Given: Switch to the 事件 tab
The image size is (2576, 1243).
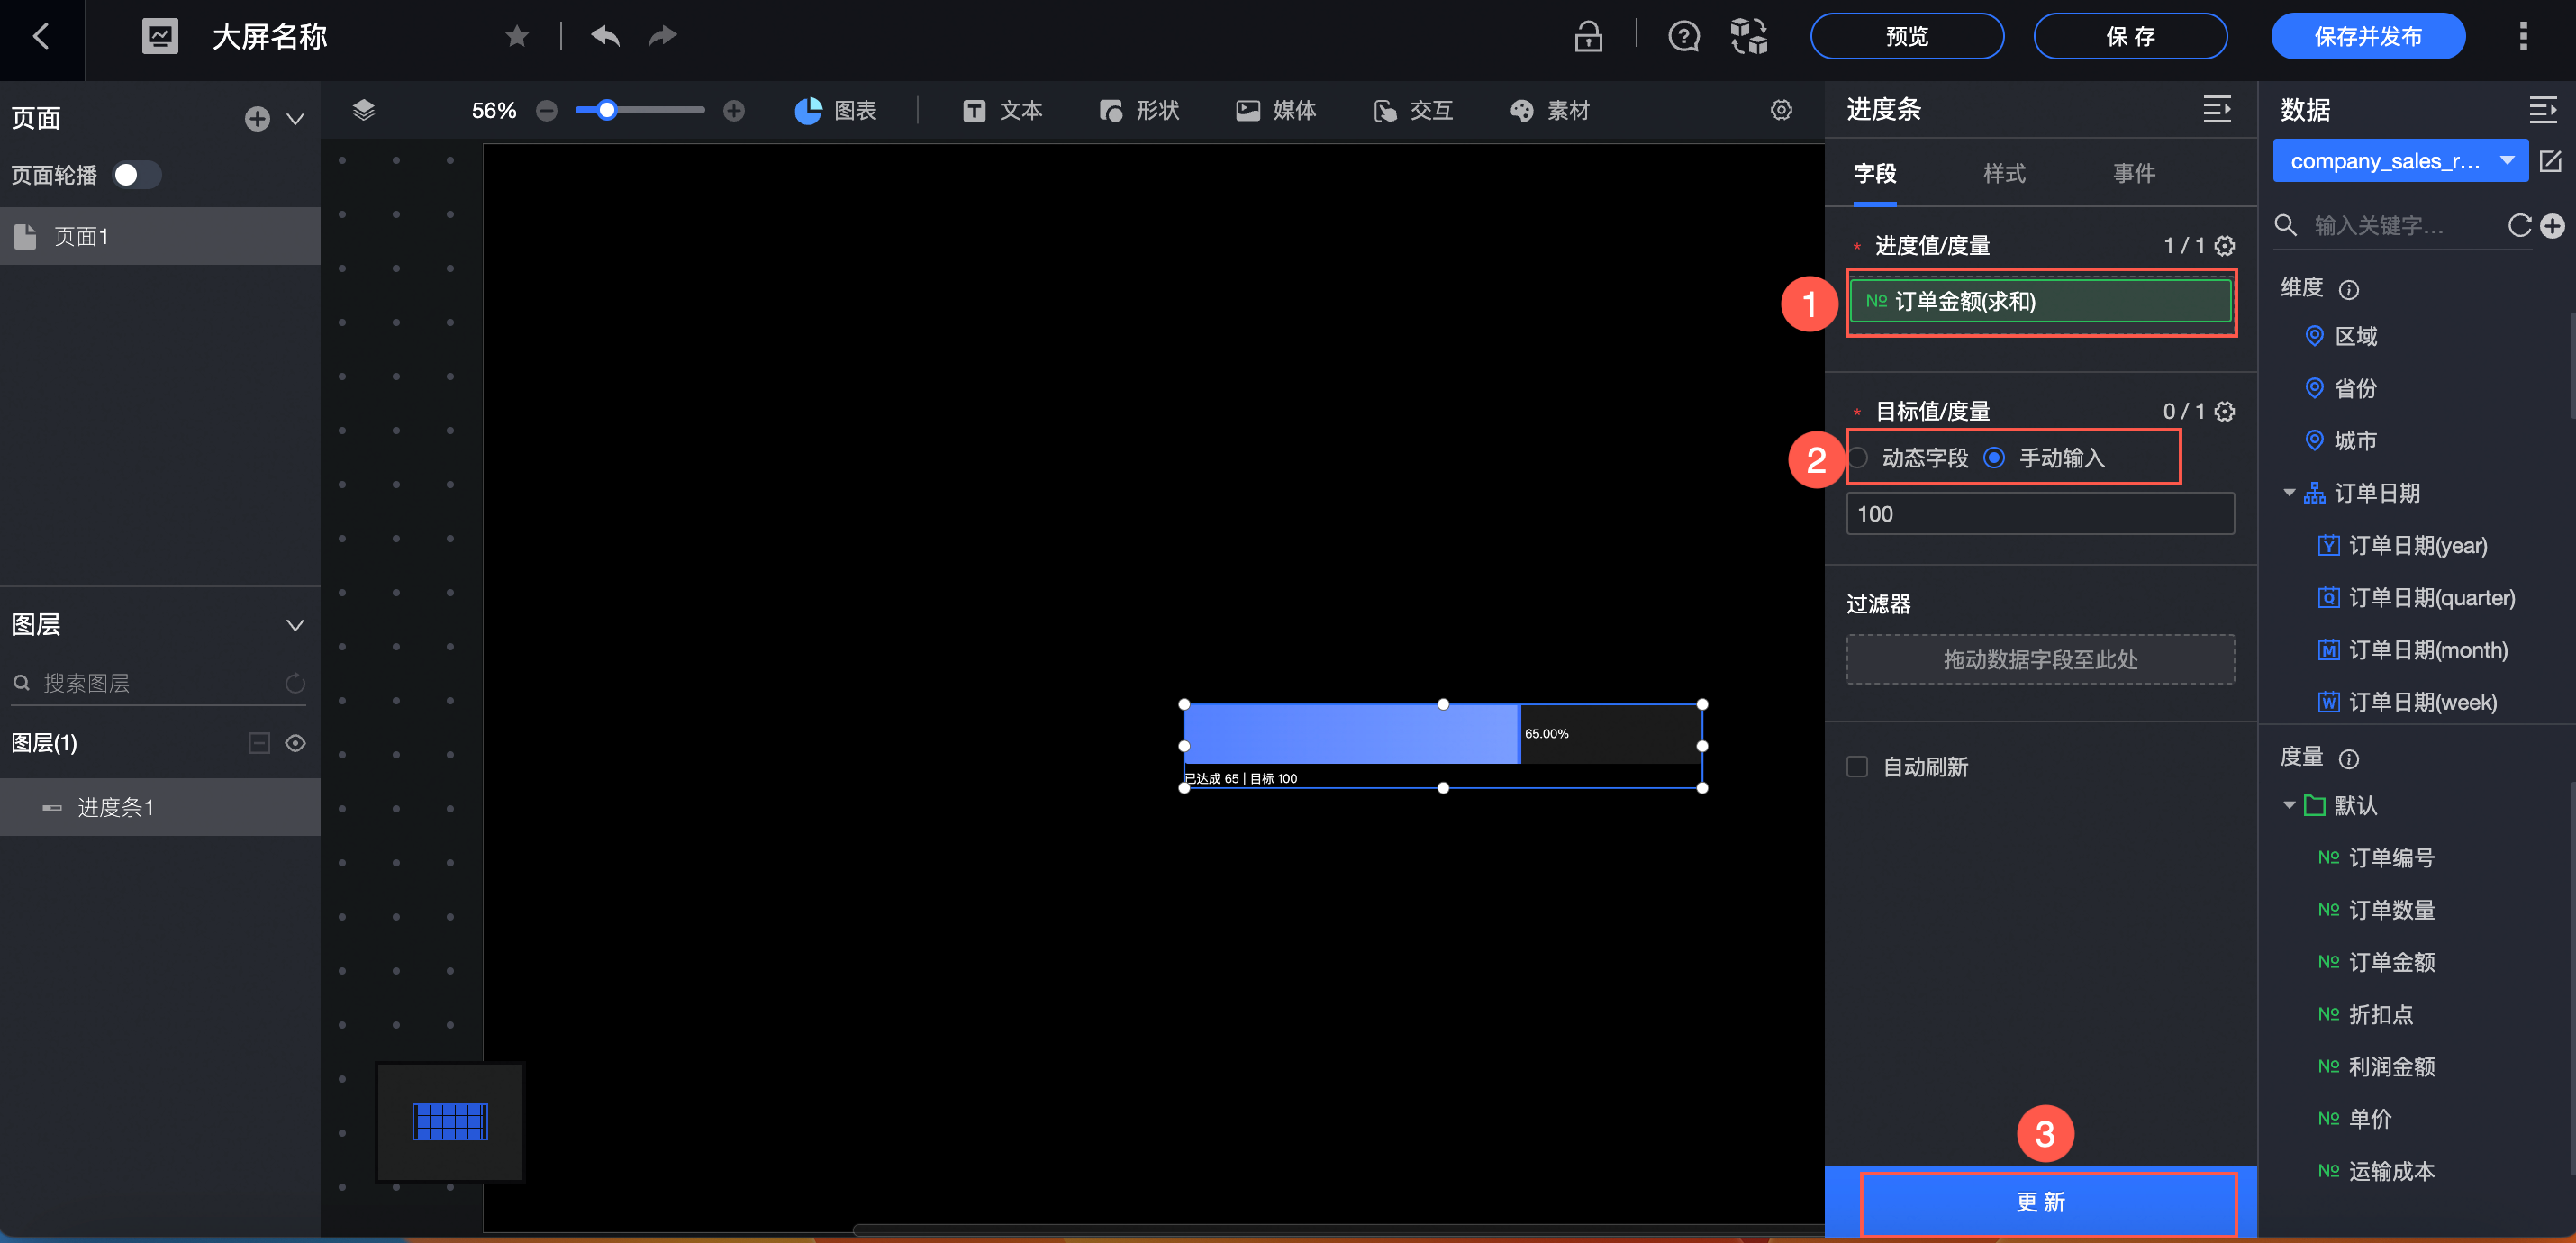Looking at the screenshot, I should coord(2133,173).
